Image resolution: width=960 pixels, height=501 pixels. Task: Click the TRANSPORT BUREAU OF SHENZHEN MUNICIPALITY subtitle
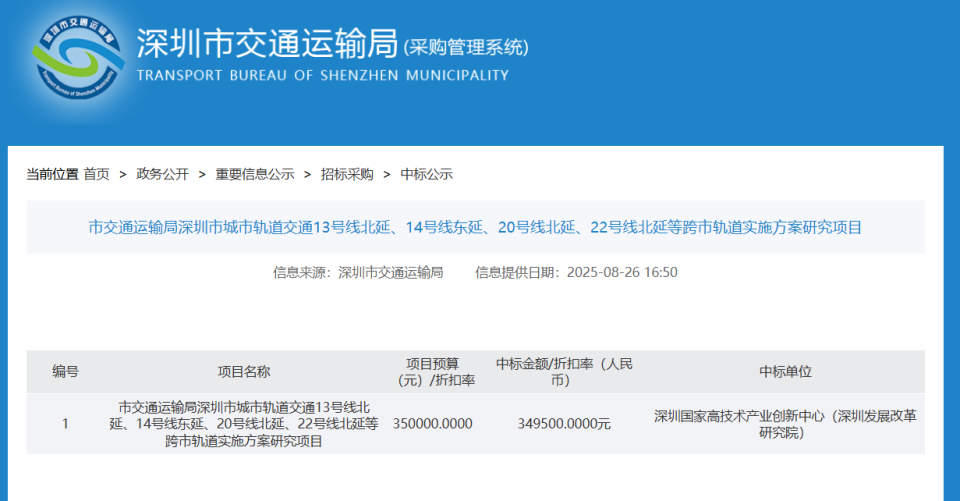[323, 75]
